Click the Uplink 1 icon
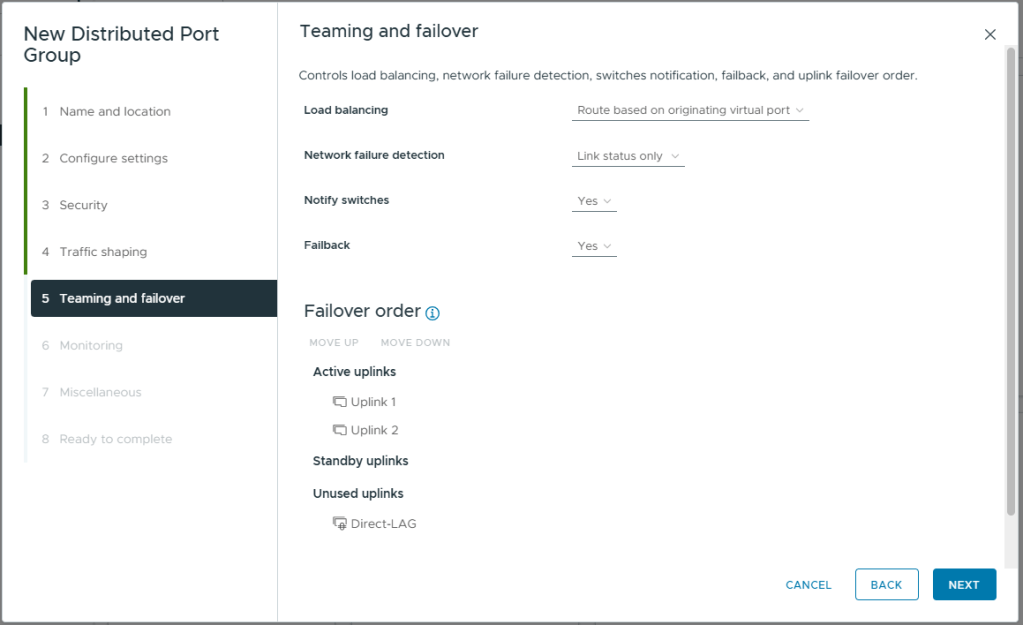This screenshot has height=625, width=1023. coord(339,402)
